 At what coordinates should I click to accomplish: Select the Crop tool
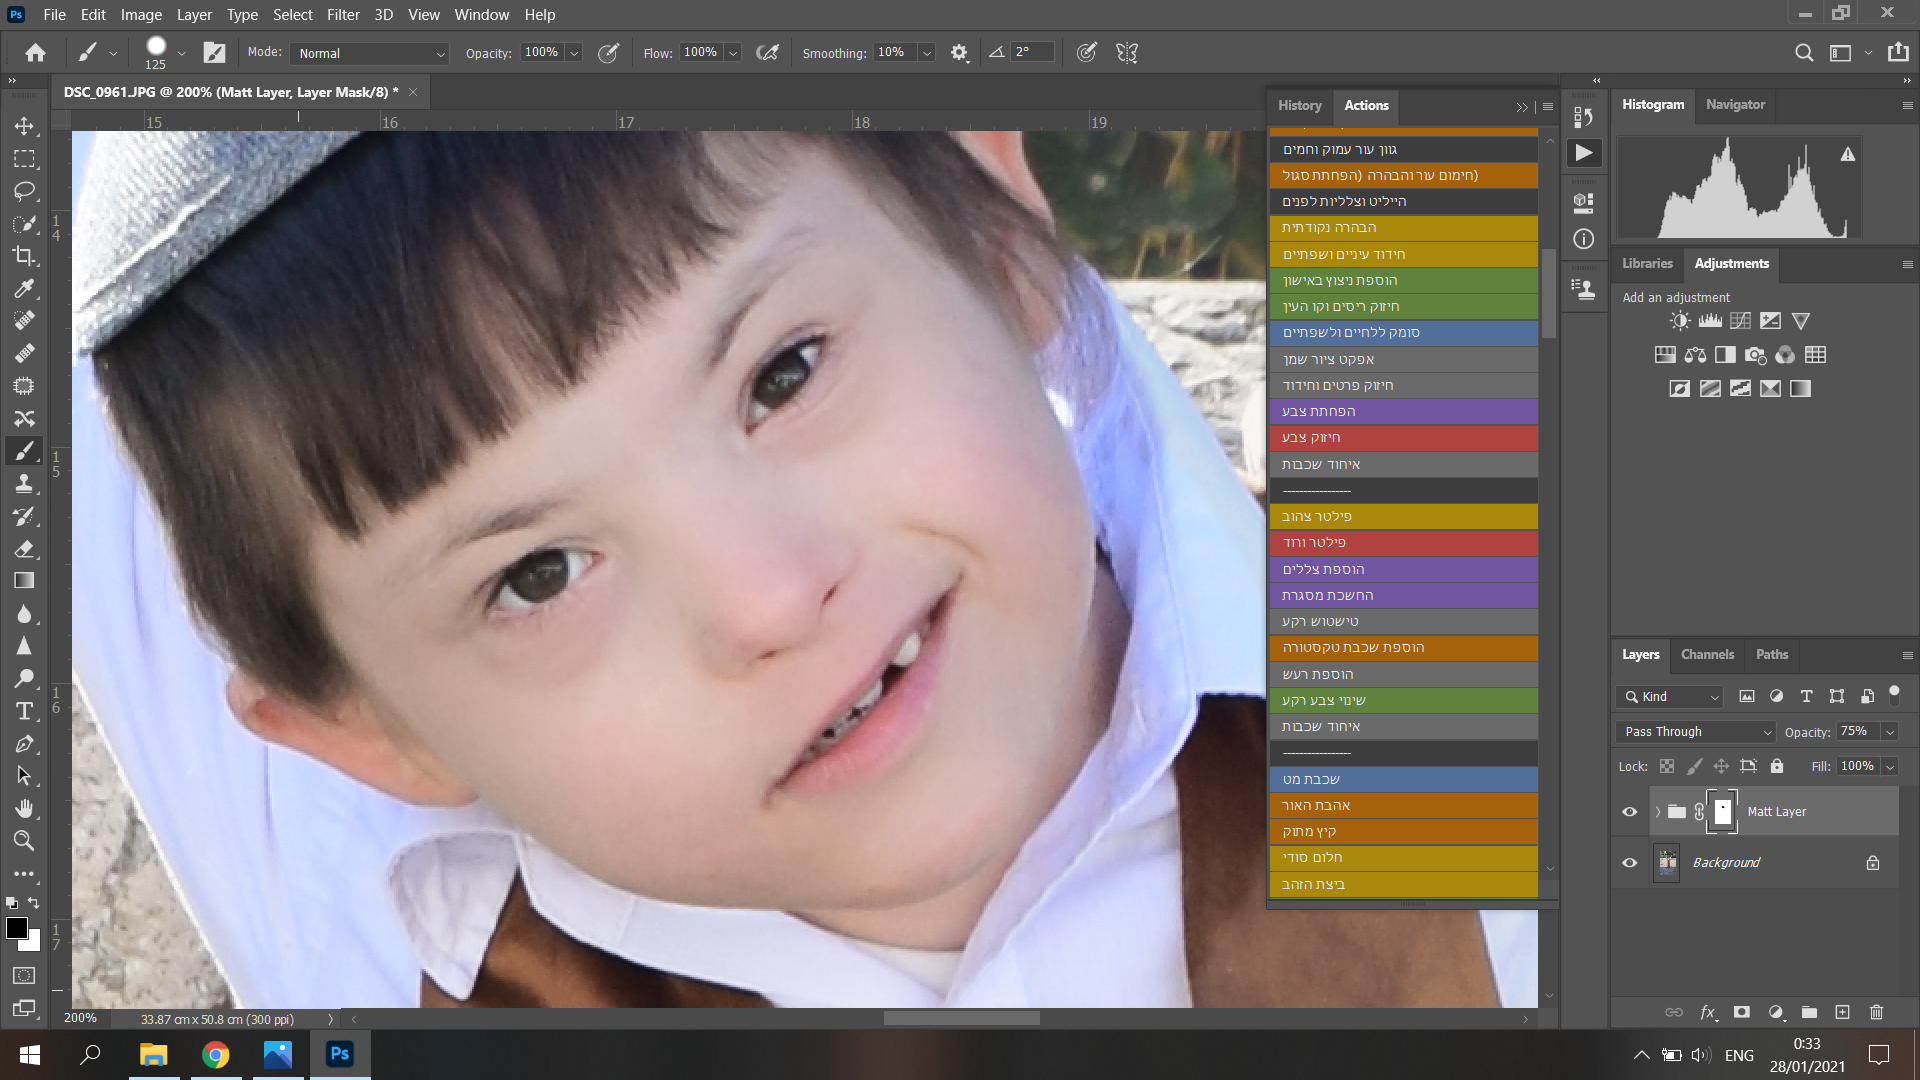[x=24, y=256]
